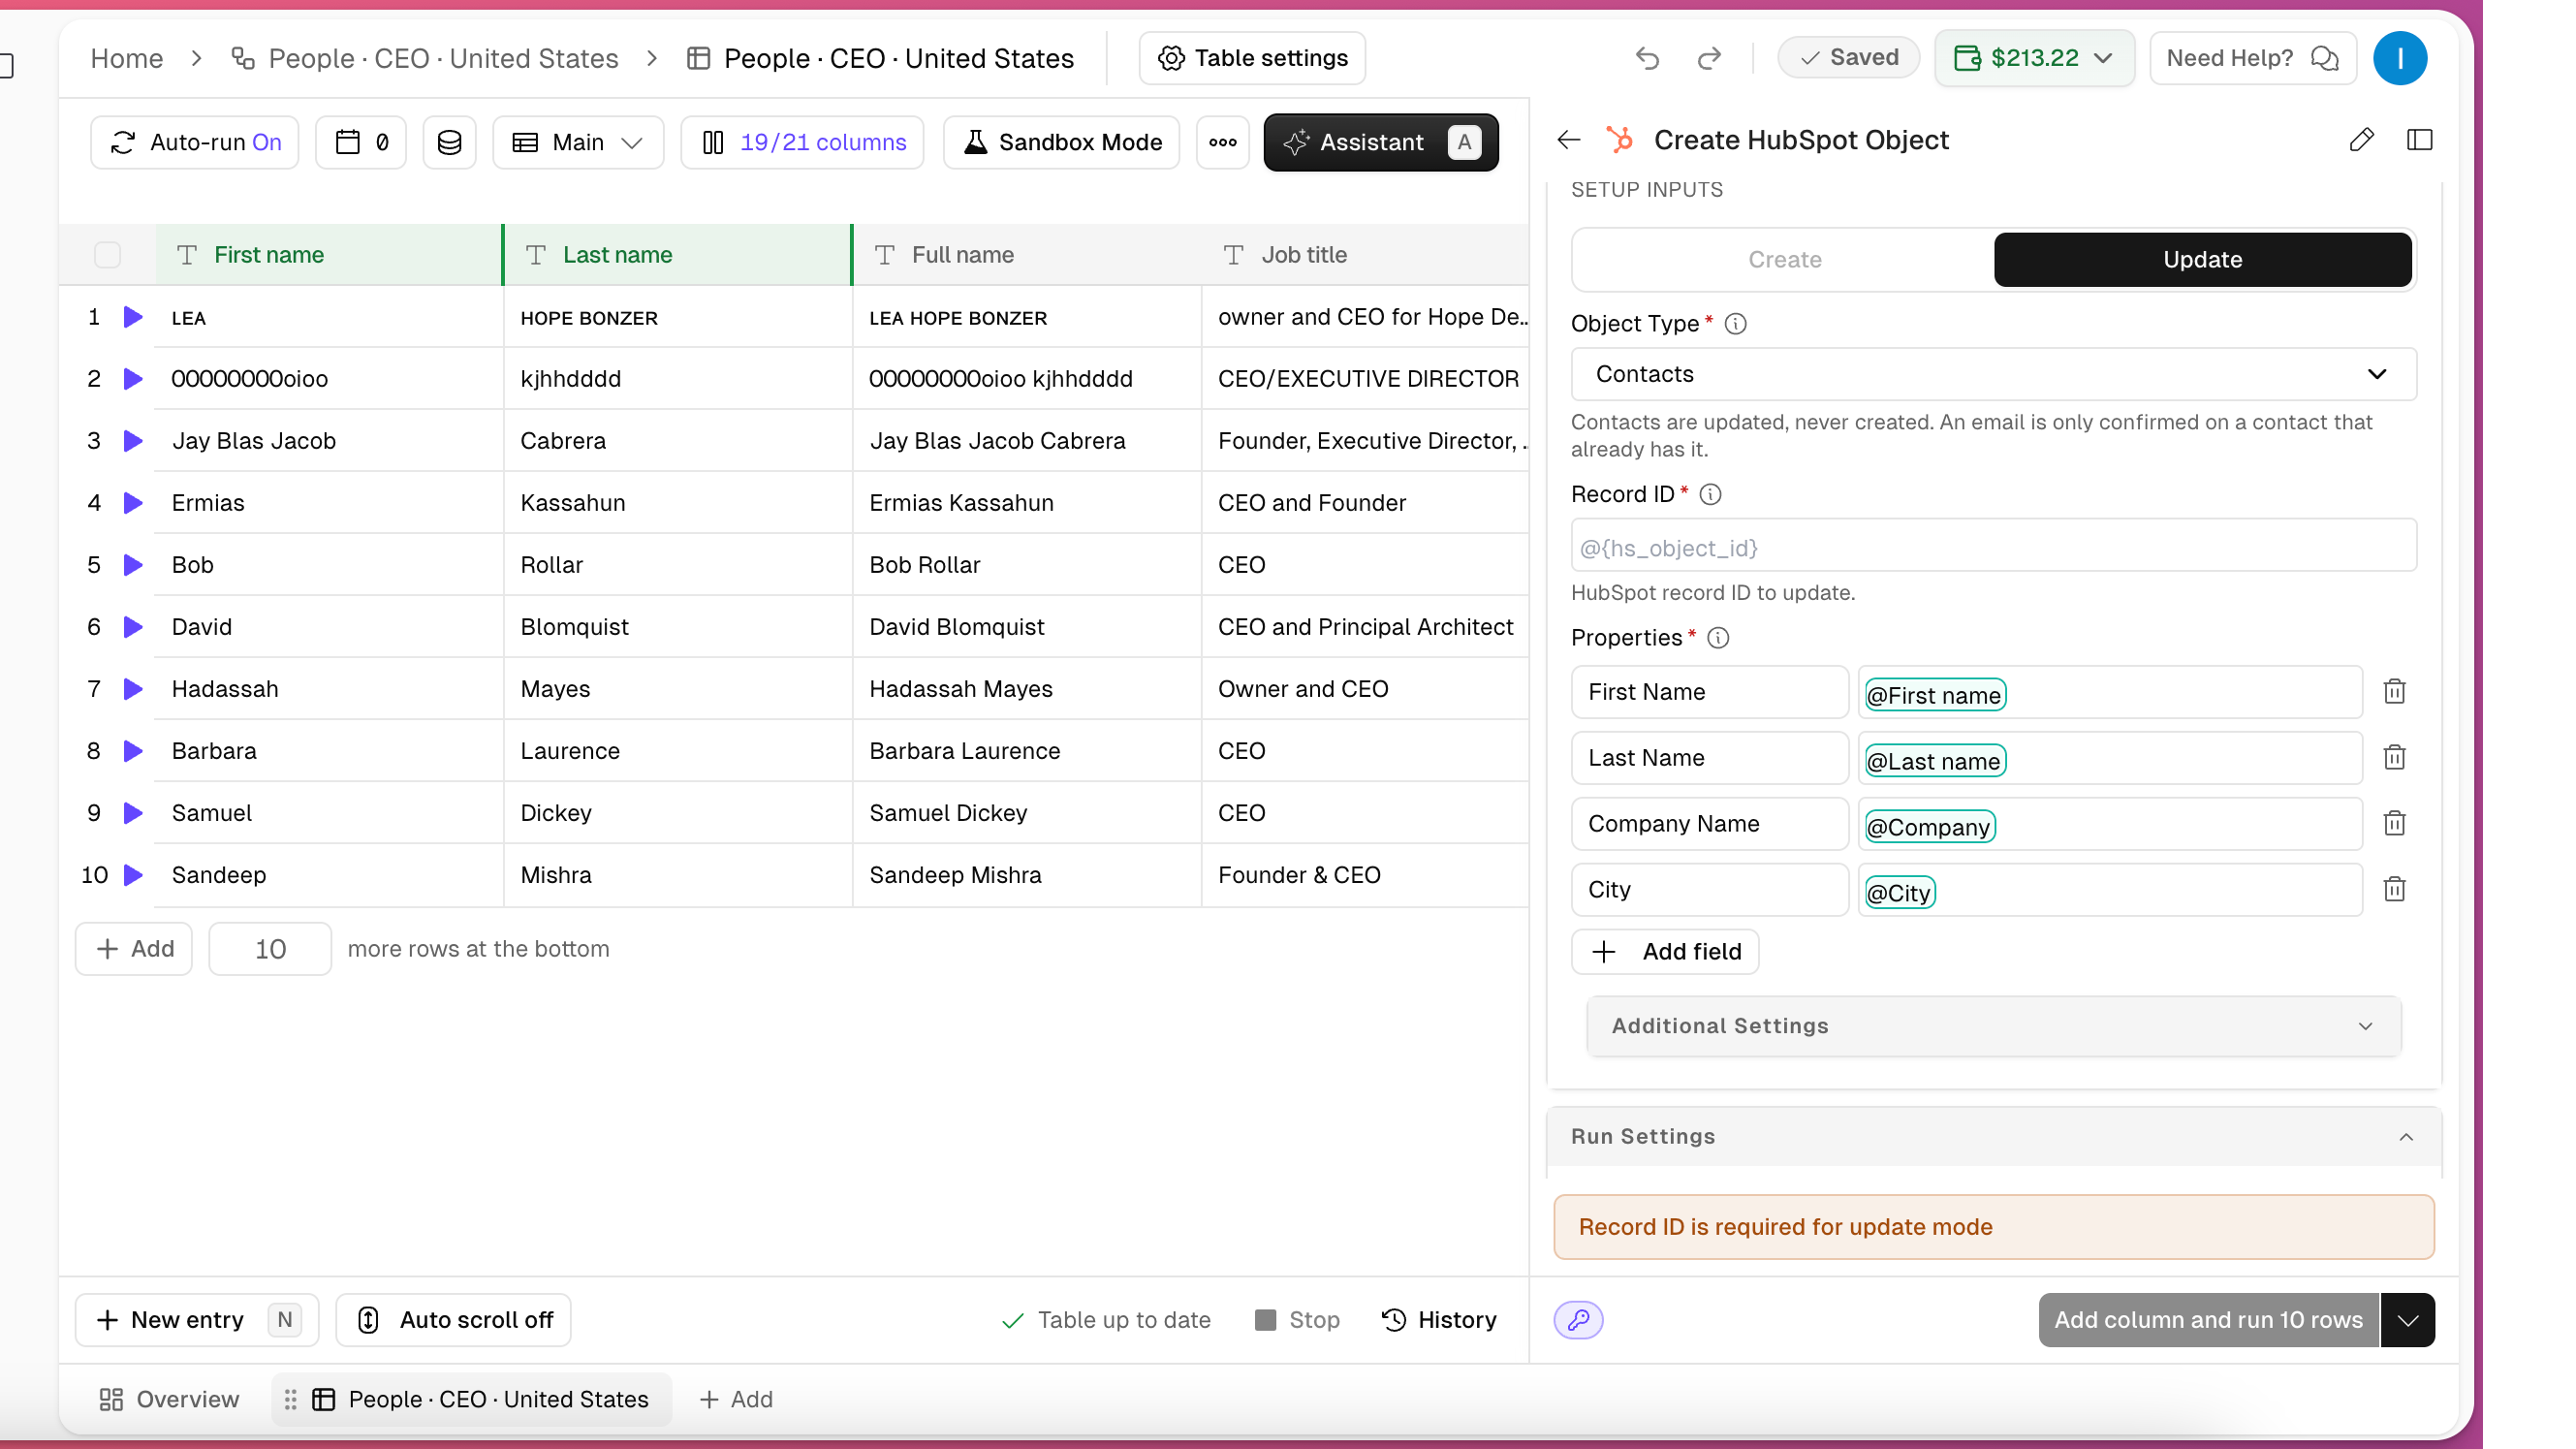Click Add field button
The height and width of the screenshot is (1449, 2576).
(1664, 952)
